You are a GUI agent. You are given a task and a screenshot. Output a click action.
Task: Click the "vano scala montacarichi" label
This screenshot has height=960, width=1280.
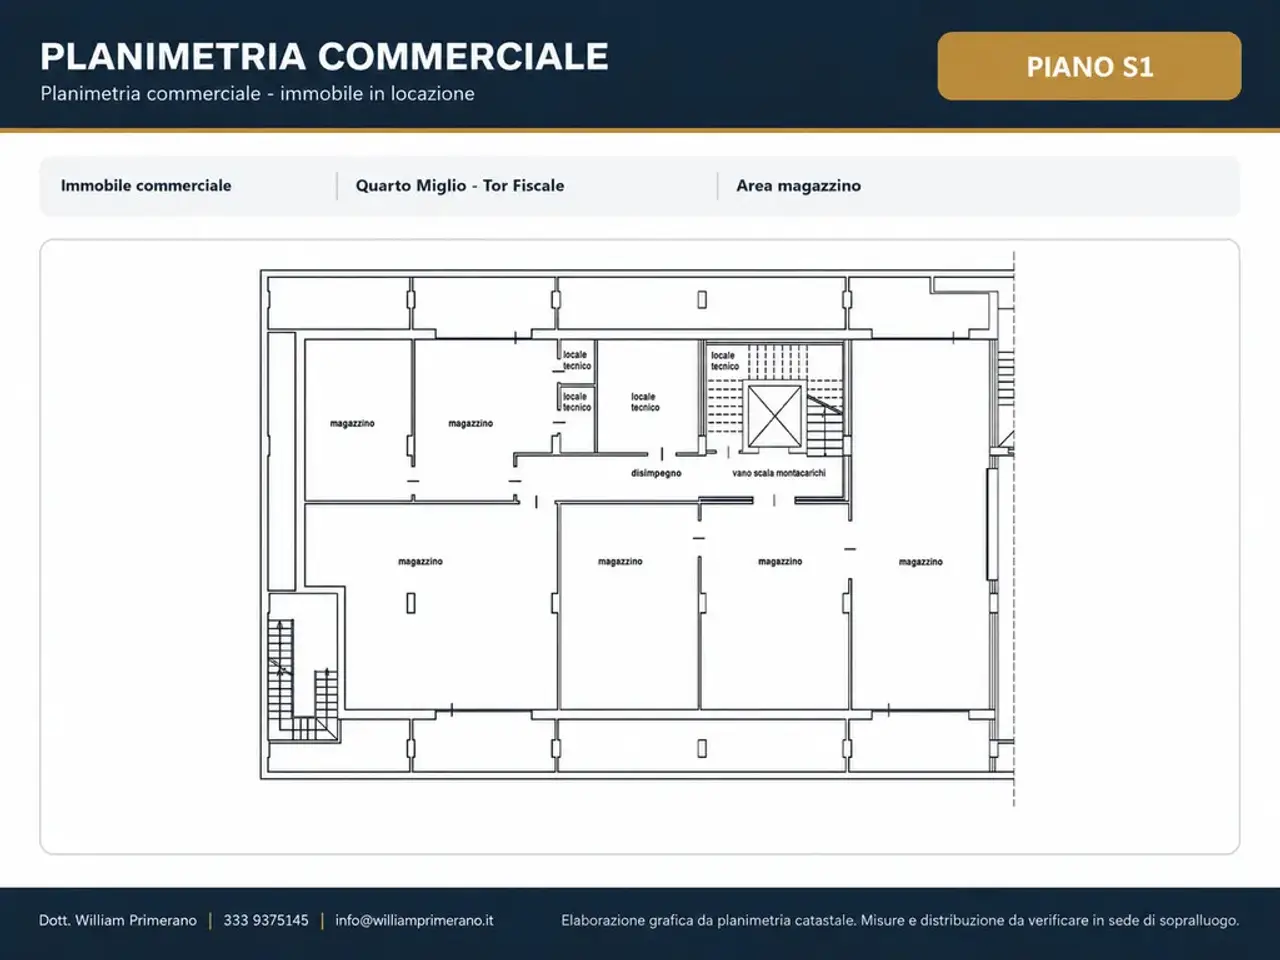pyautogui.click(x=779, y=473)
